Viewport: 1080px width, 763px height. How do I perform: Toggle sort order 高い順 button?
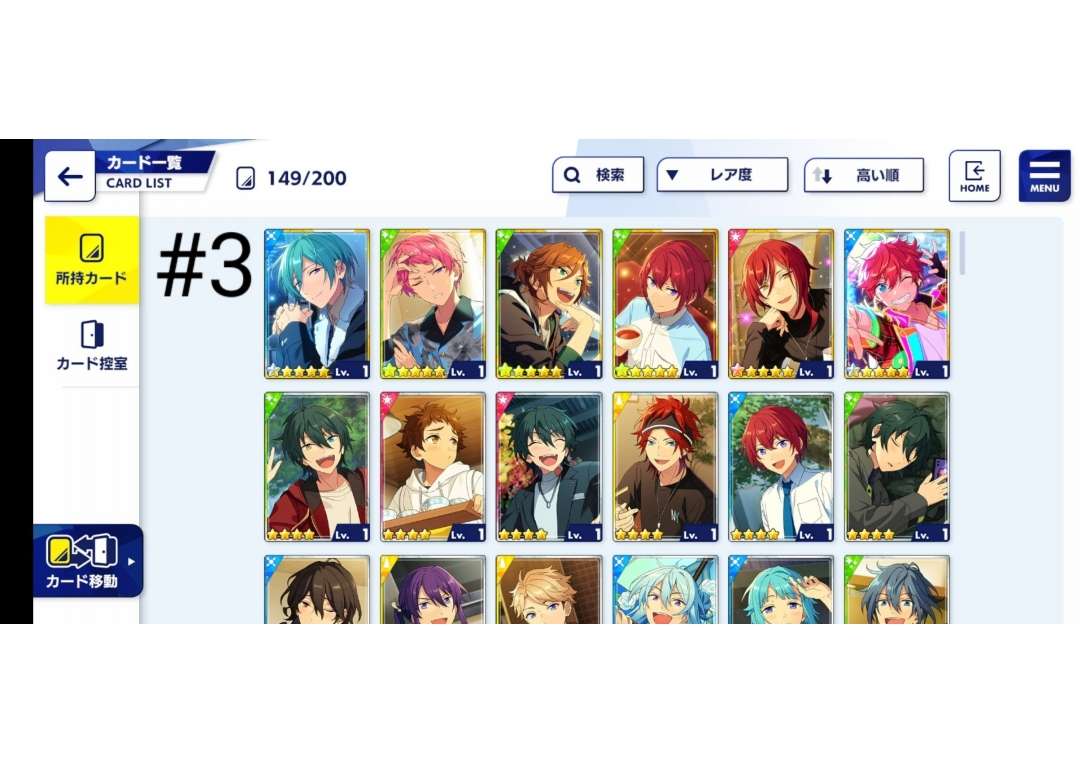tap(864, 175)
